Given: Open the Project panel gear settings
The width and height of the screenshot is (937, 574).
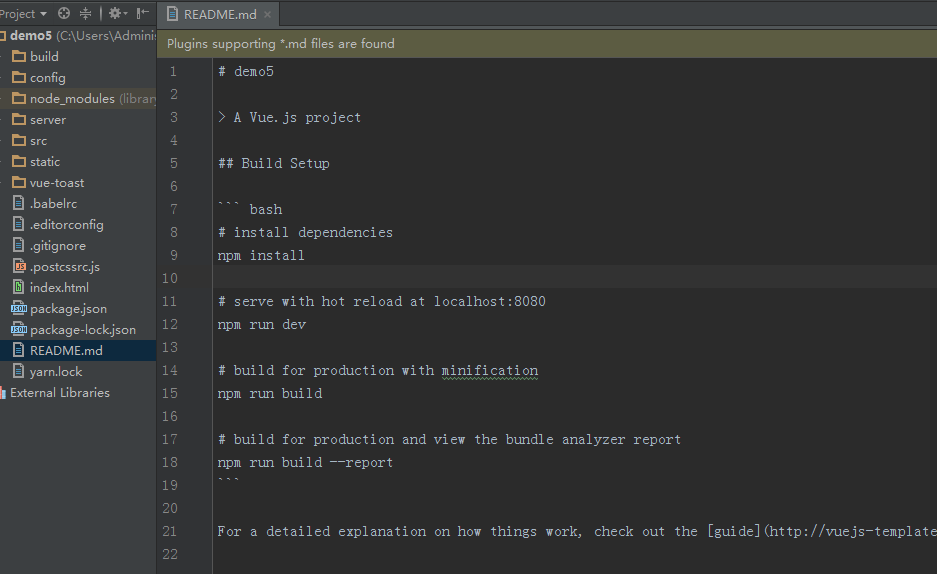Looking at the screenshot, I should pos(118,13).
